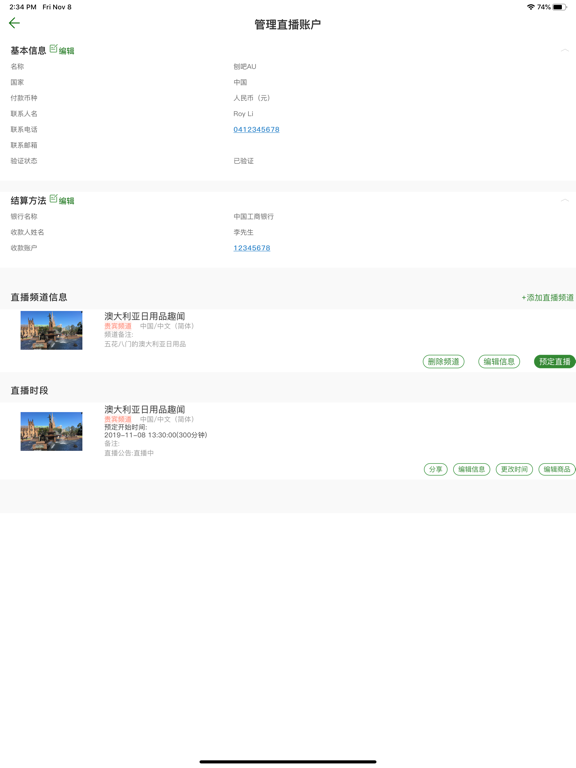Screen dimensions: 576x768
Task: Click scheduled time 2019-11-08 13:30:00
Action: (156, 435)
